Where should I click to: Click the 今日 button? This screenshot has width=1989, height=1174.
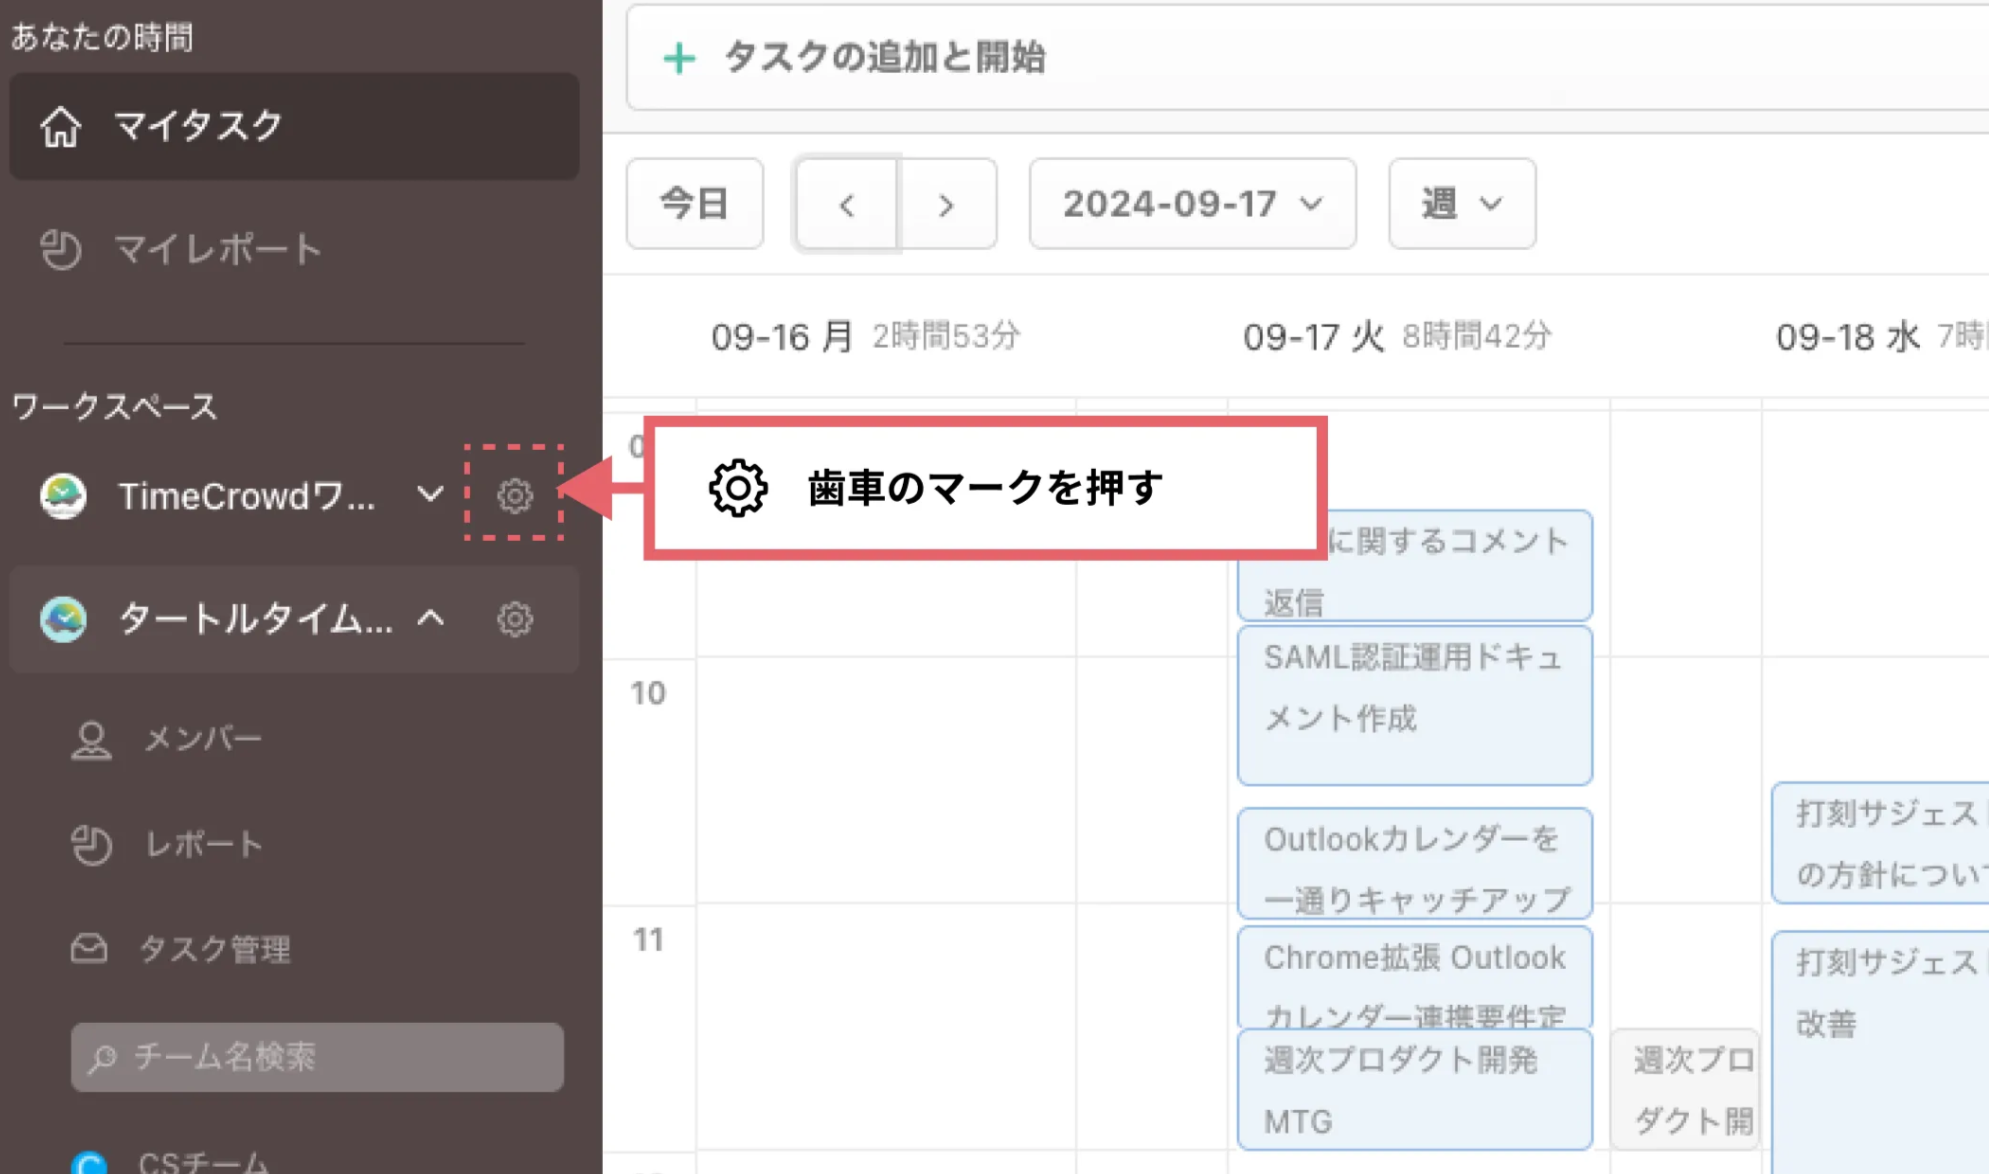[694, 204]
